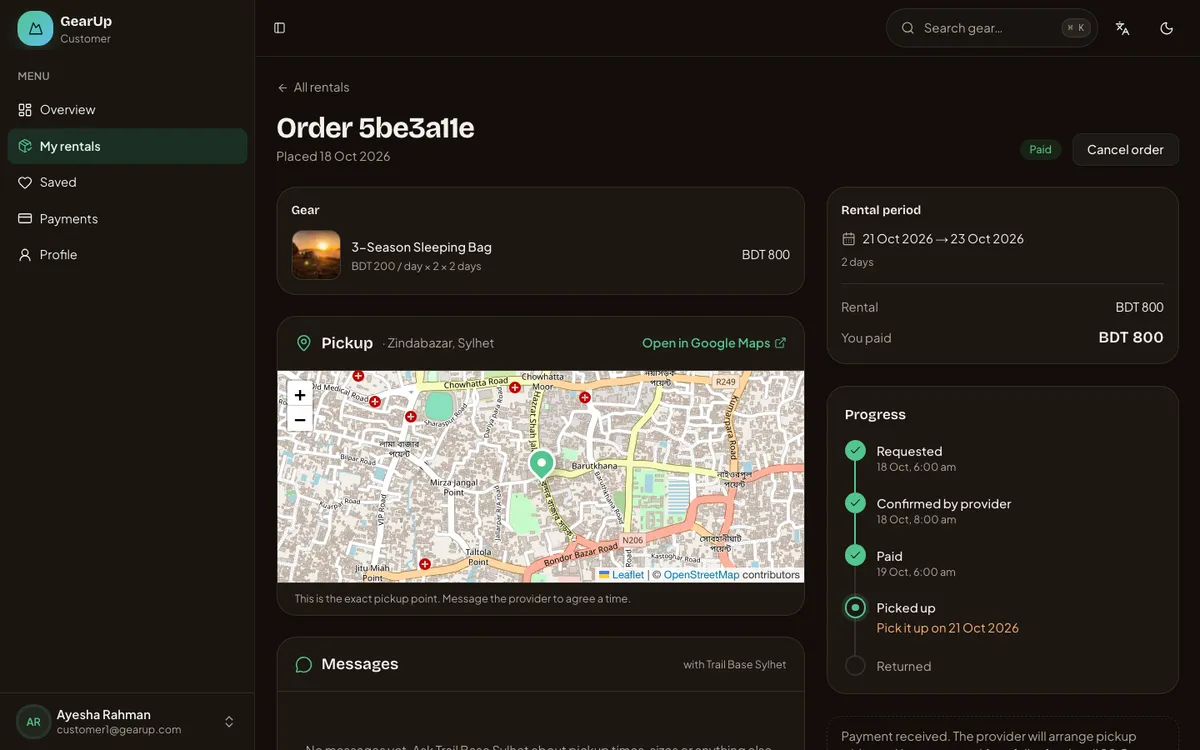
Task: Click the Paid step checkmark
Action: click(x=855, y=555)
